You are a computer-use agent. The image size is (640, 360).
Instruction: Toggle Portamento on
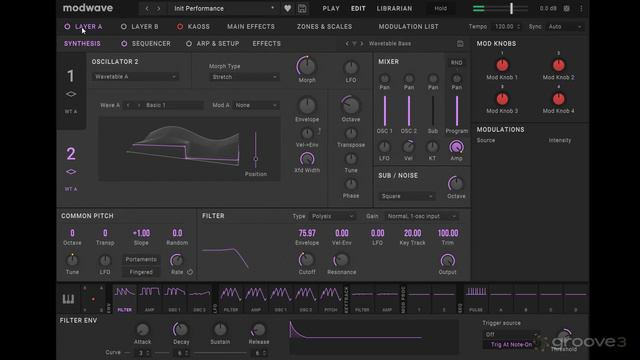(141, 259)
